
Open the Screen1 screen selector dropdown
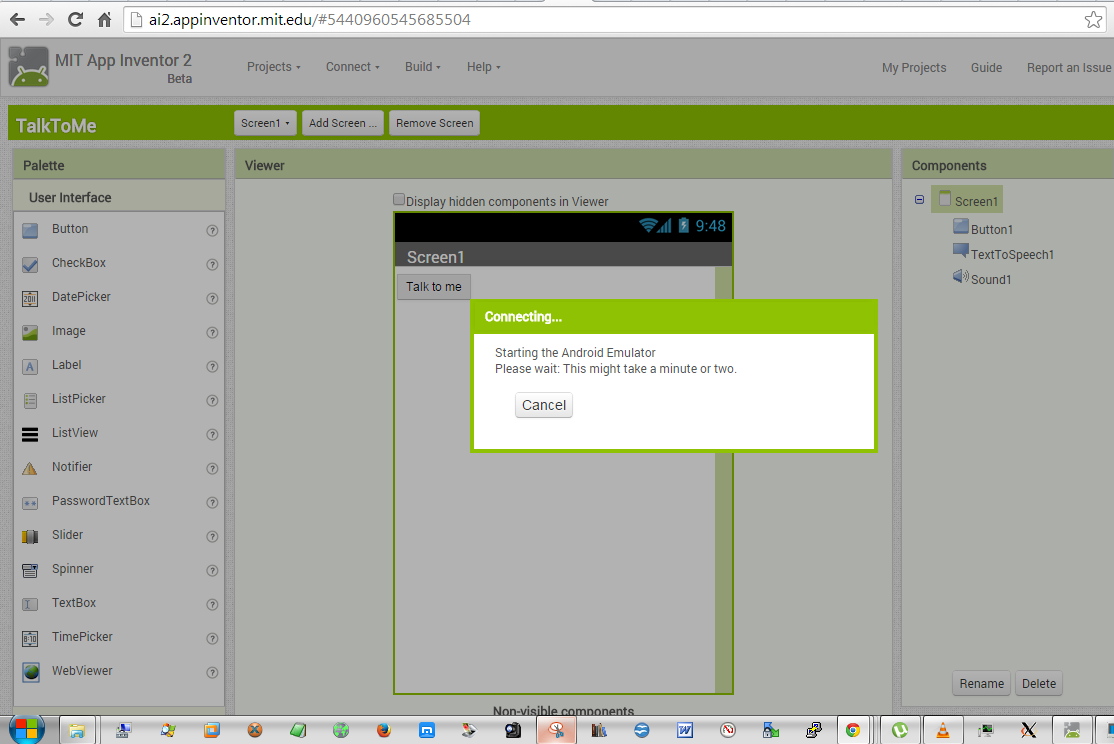coord(265,123)
